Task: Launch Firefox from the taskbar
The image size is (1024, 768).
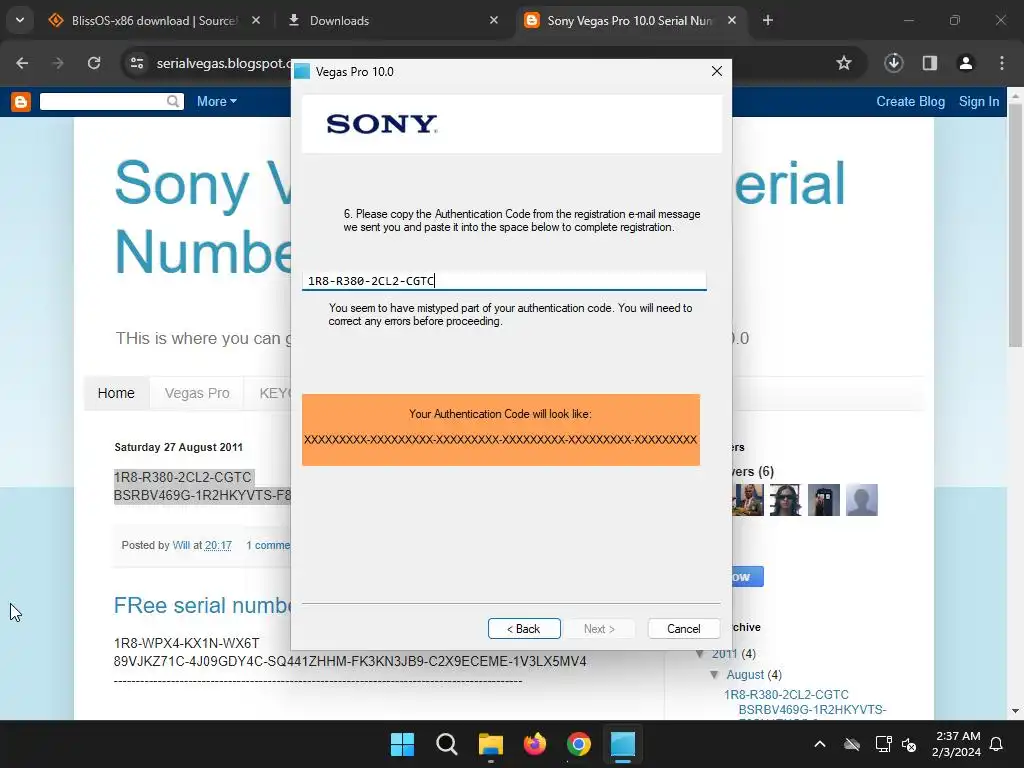Action: [x=535, y=744]
